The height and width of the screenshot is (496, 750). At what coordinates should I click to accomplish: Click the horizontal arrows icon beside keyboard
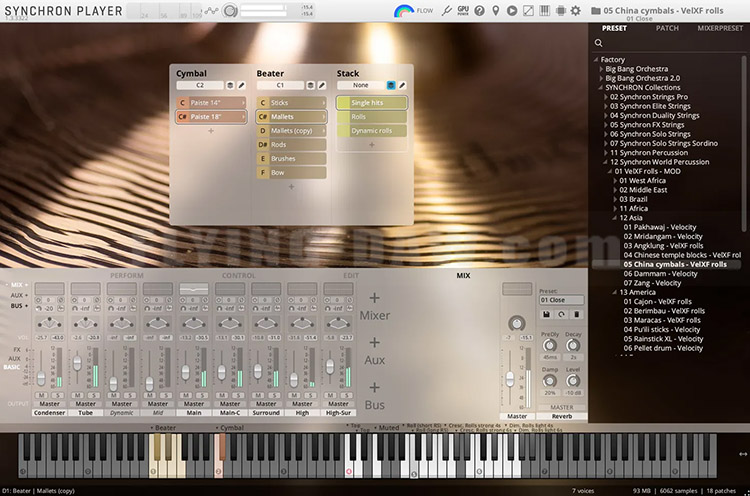[742, 454]
